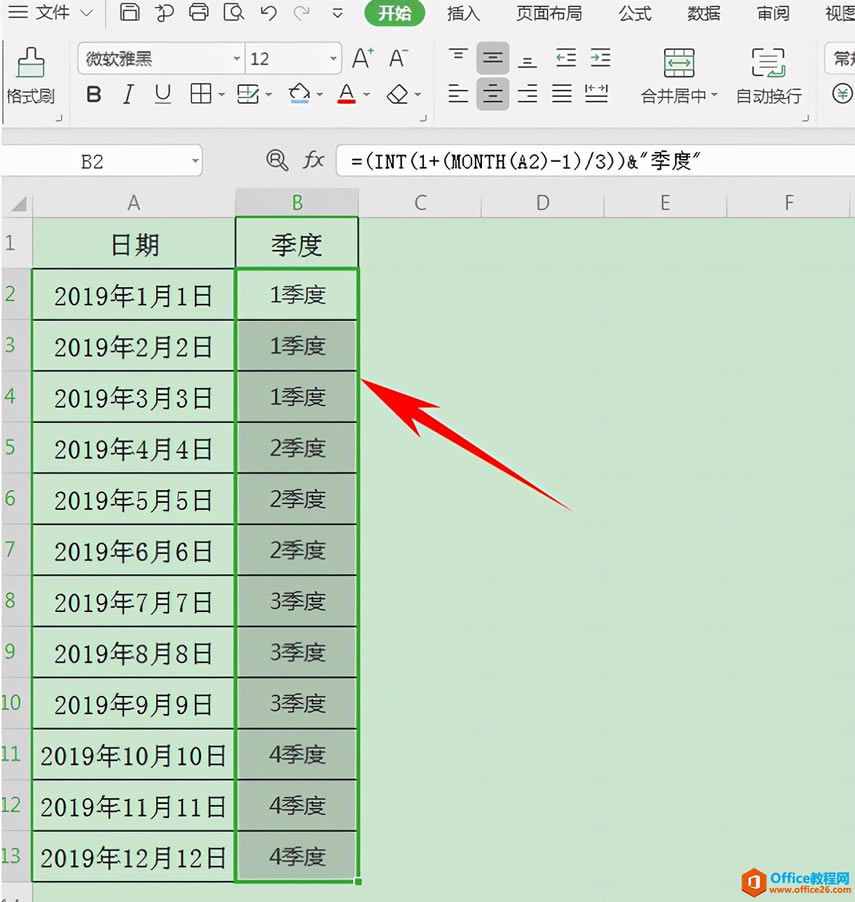Image resolution: width=855 pixels, height=902 pixels.
Task: Expand the borders dropdown arrow
Action: (222, 94)
